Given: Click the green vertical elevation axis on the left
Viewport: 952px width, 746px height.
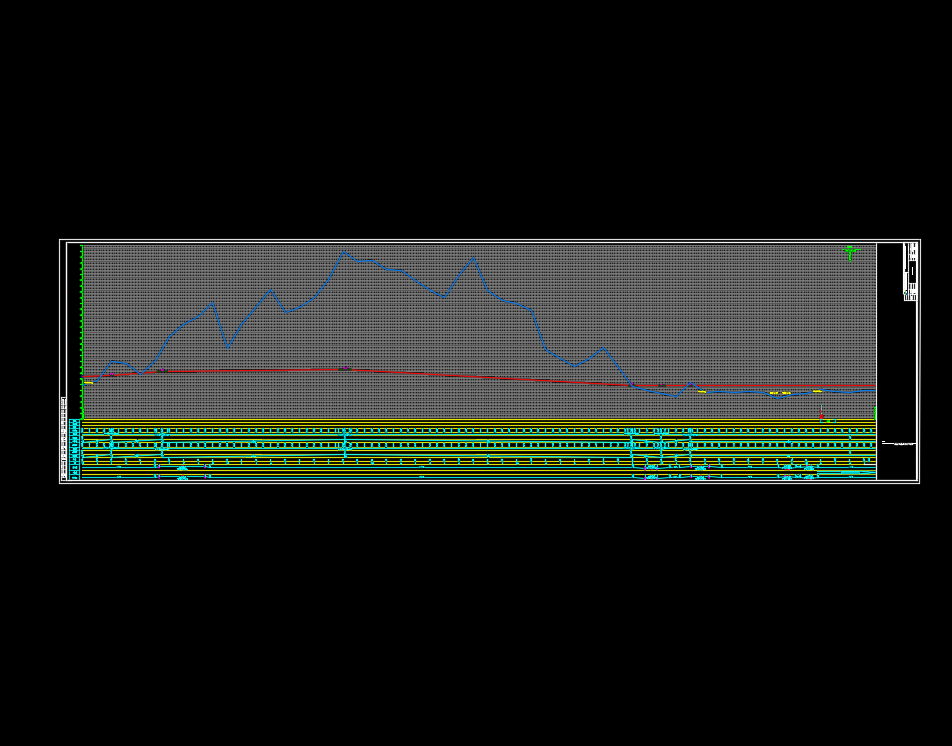Looking at the screenshot, I should pyautogui.click(x=82, y=330).
